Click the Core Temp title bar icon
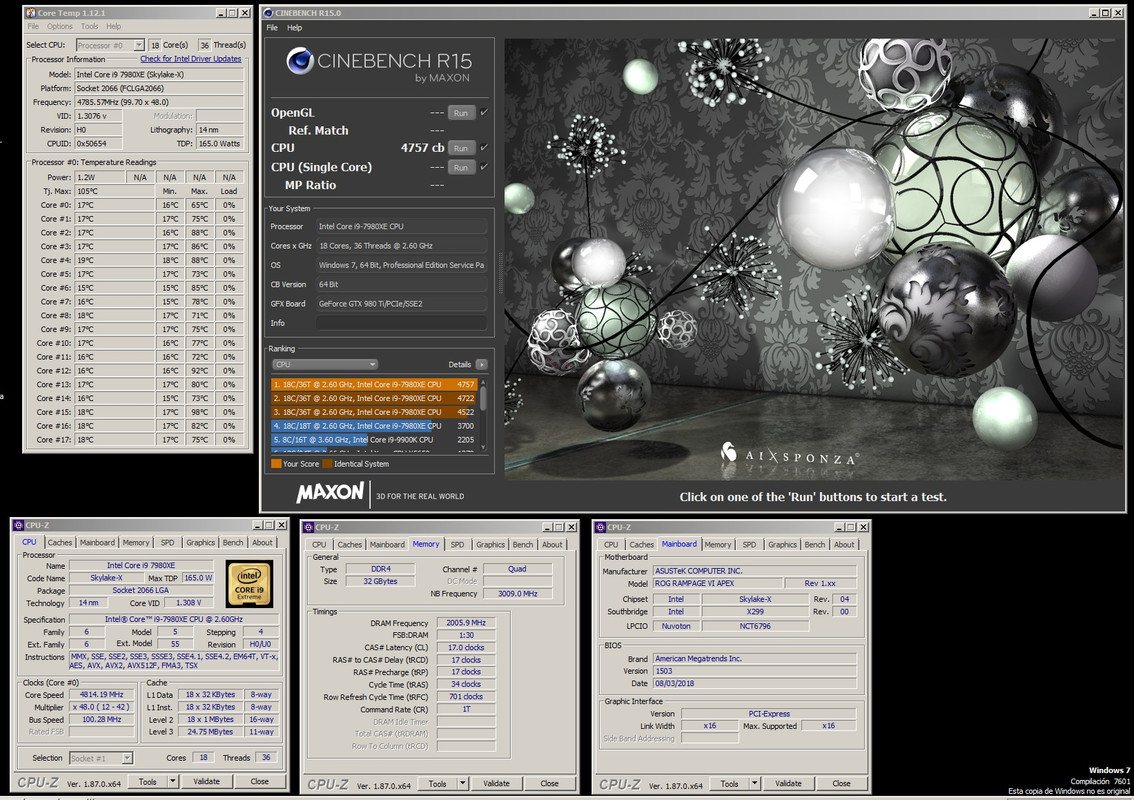The height and width of the screenshot is (800, 1134). [30, 13]
